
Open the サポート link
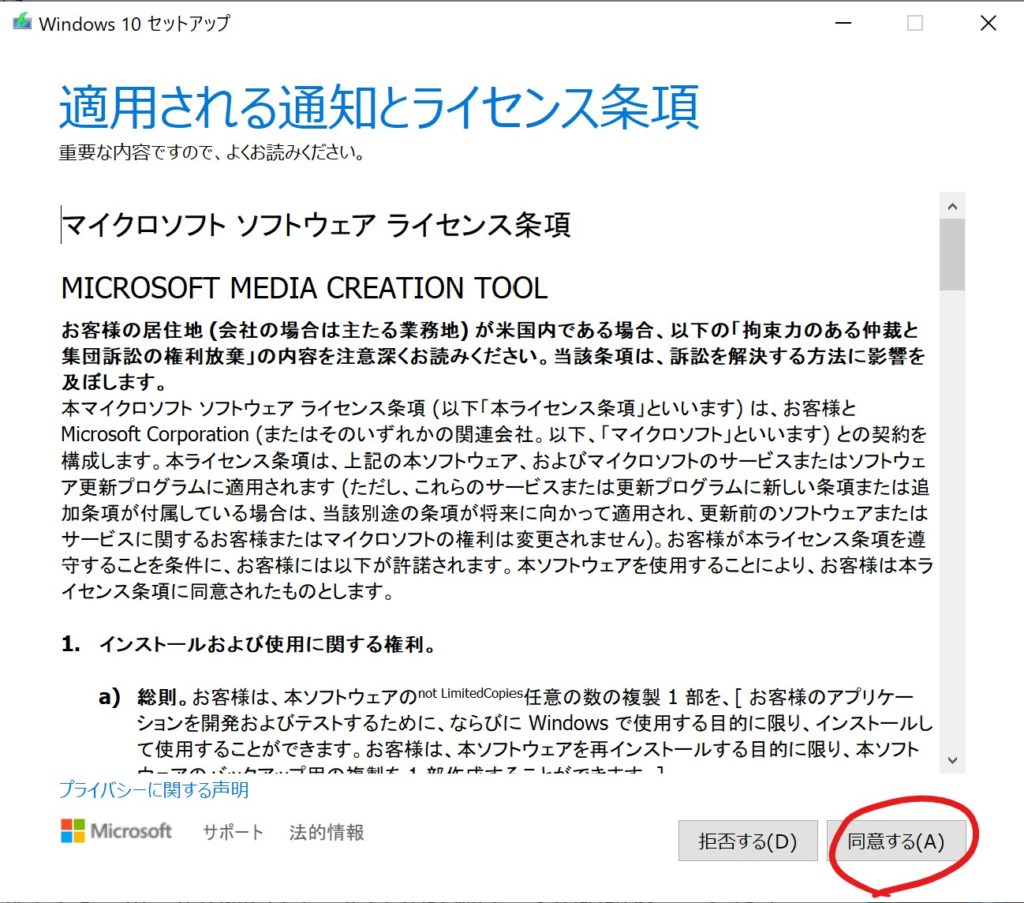[x=233, y=832]
